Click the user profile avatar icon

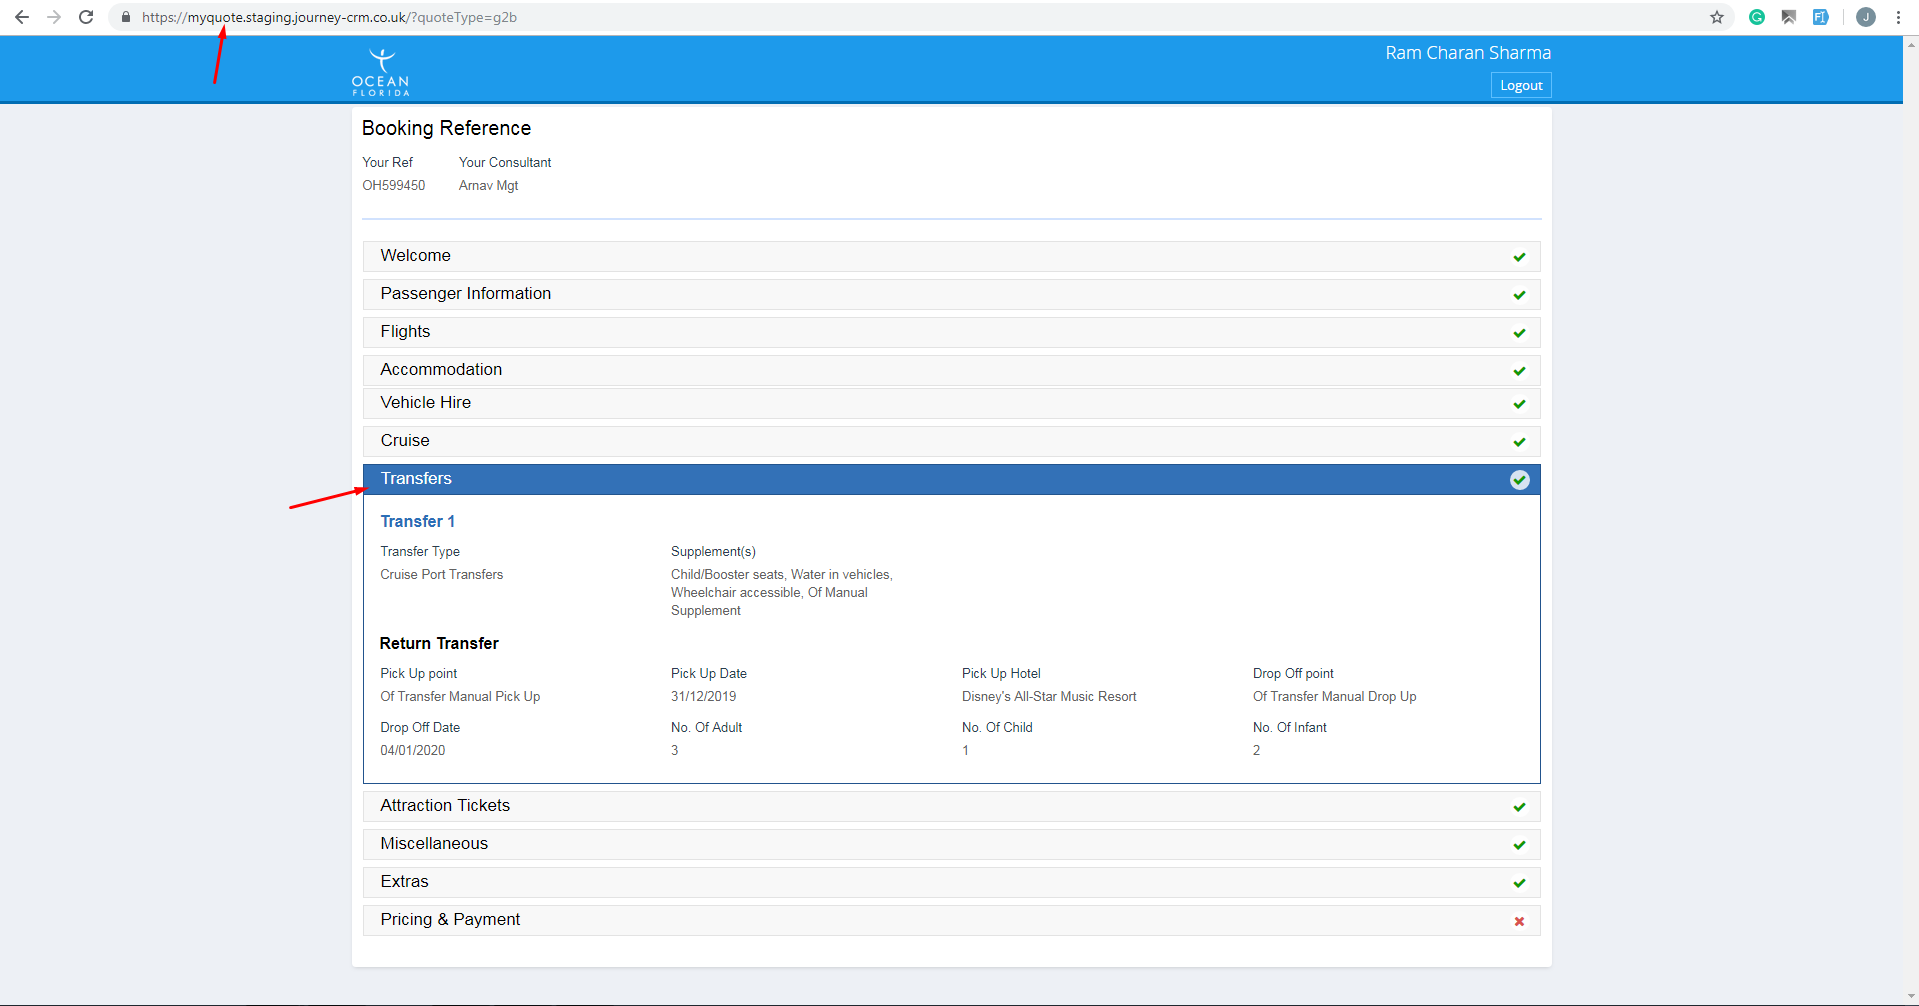(x=1866, y=17)
